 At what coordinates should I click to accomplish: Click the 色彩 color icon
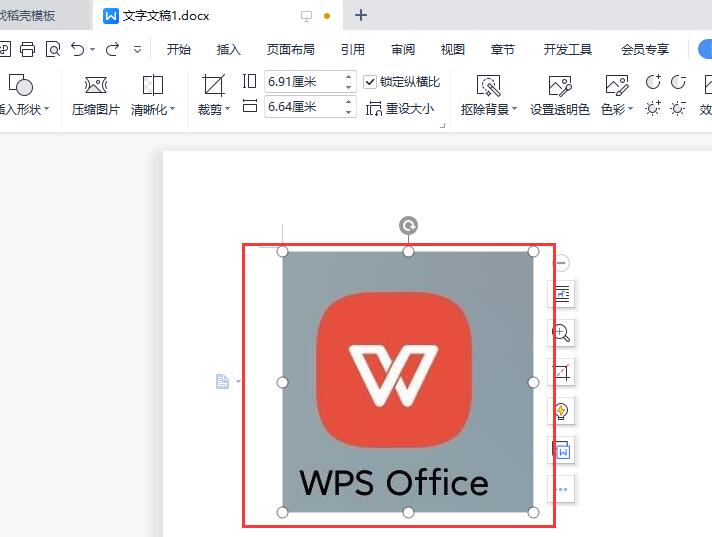pos(617,85)
